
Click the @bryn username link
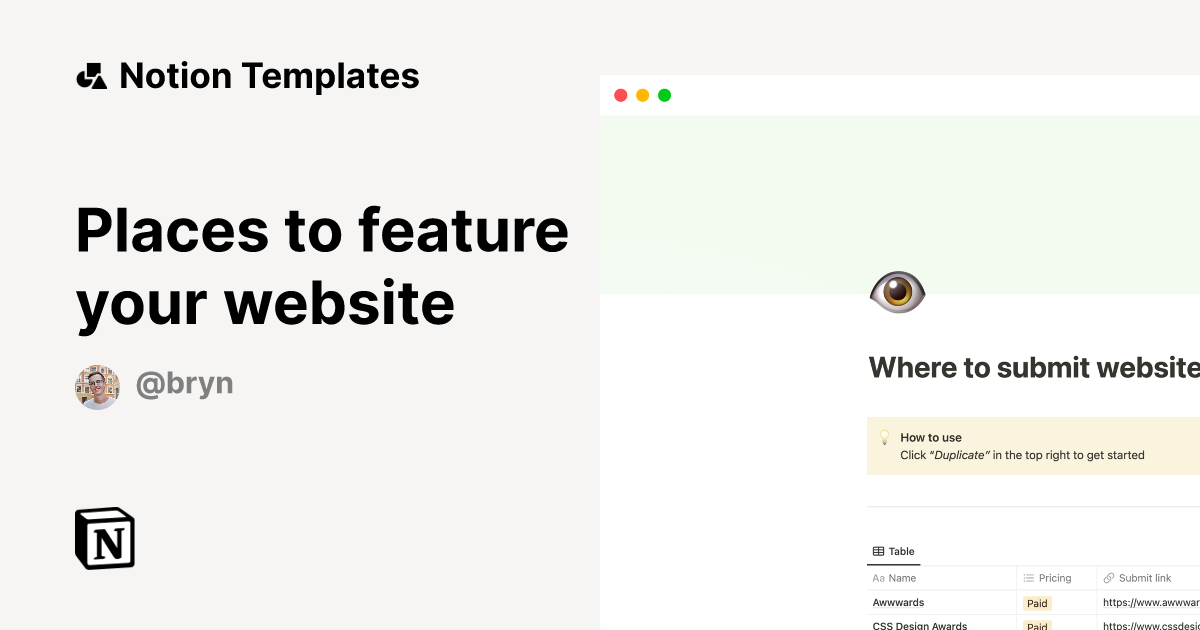point(185,384)
